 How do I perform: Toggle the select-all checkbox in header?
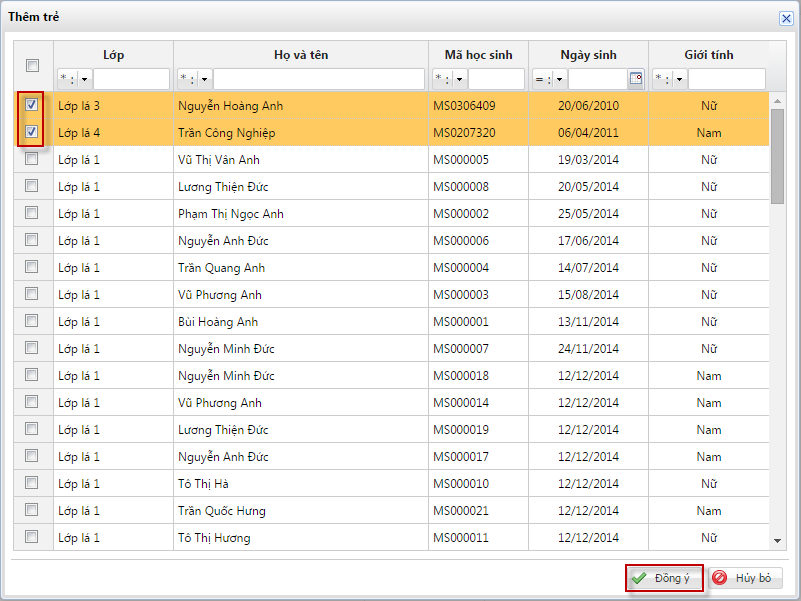(32, 66)
